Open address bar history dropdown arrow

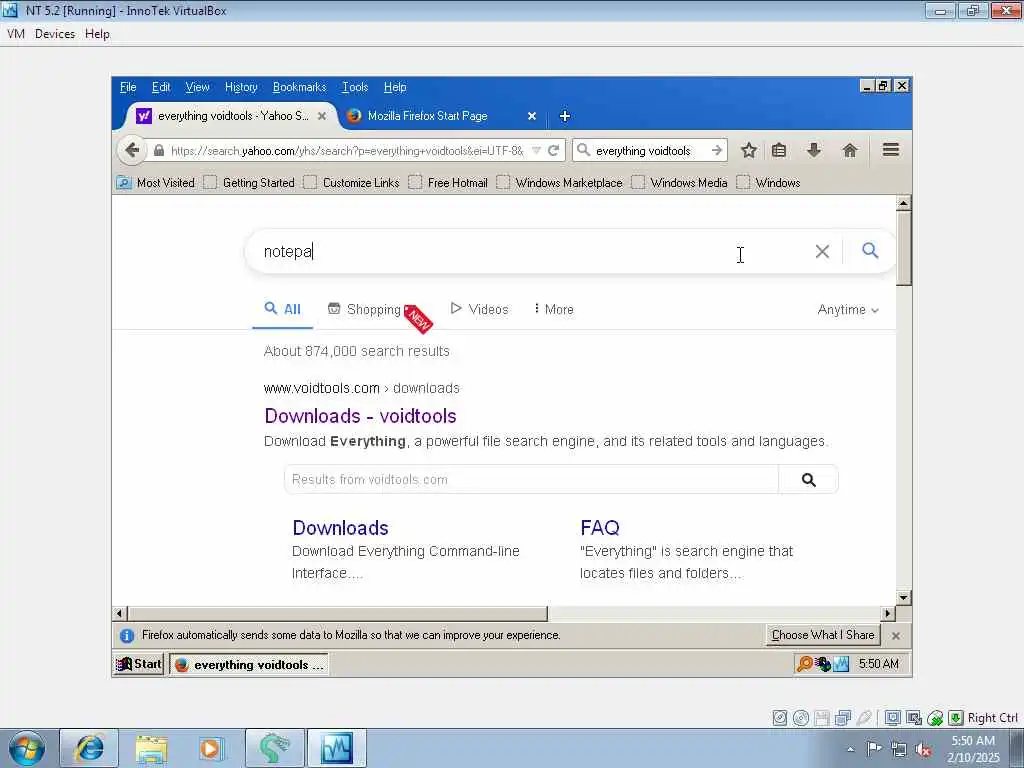536,151
